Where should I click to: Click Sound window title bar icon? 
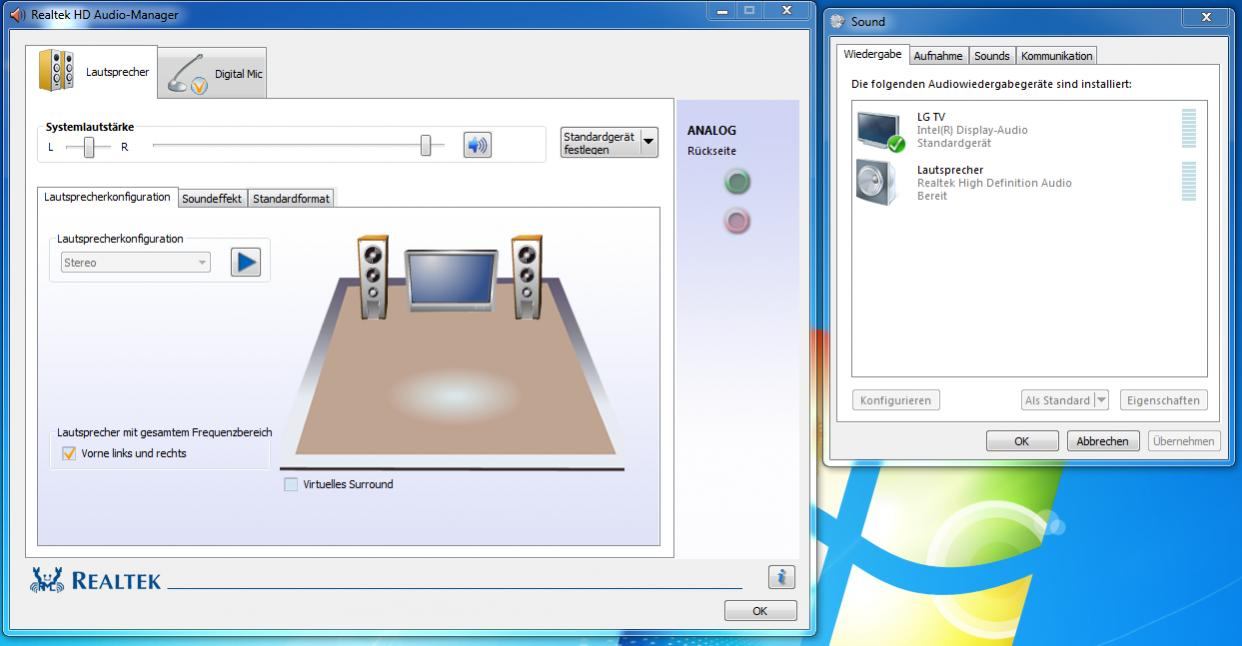pyautogui.click(x=838, y=21)
